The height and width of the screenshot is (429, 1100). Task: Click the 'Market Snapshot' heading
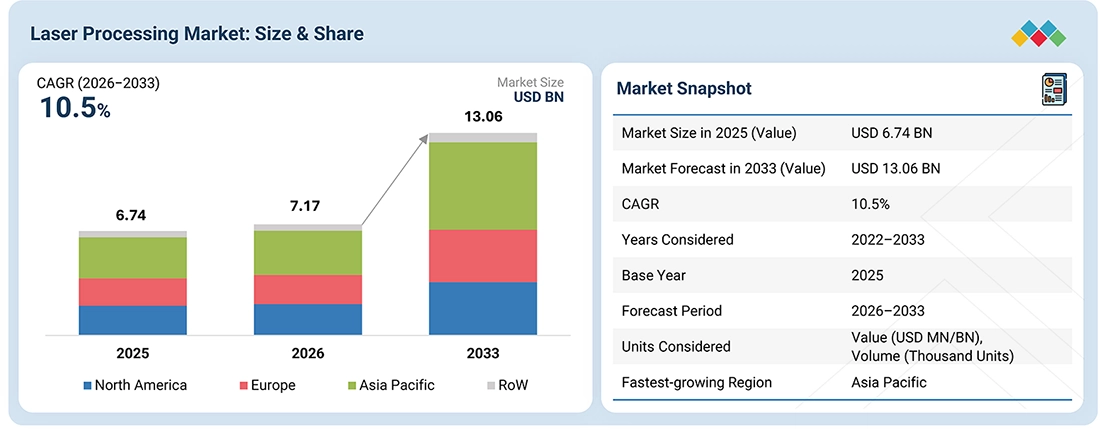[684, 88]
